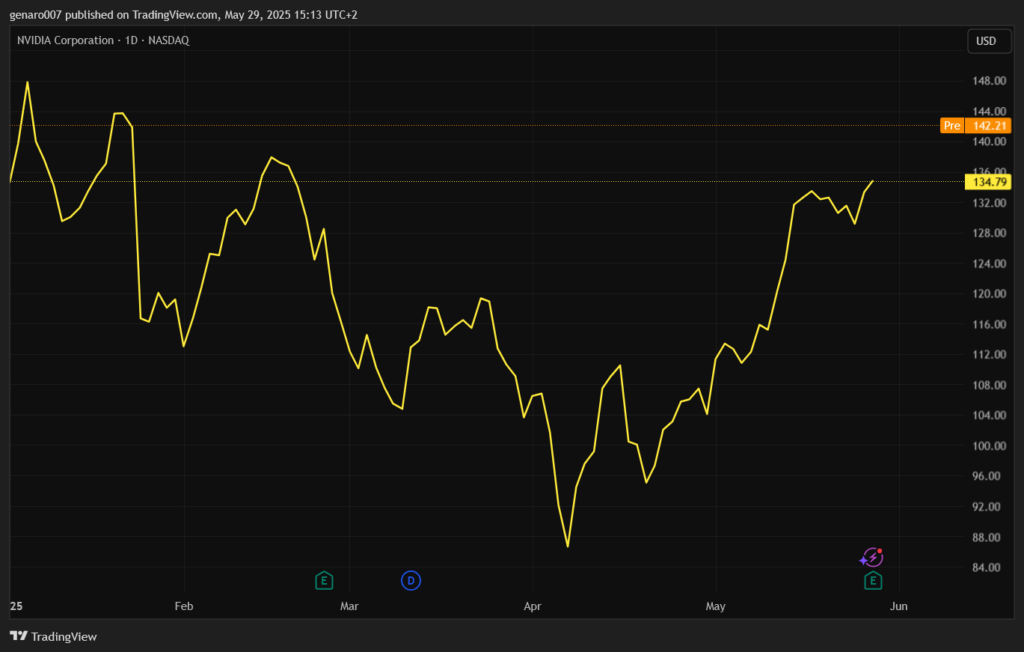This screenshot has height=652, width=1024.
Task: Click the orange 142.21 pre-market price label
Action: click(x=988, y=126)
